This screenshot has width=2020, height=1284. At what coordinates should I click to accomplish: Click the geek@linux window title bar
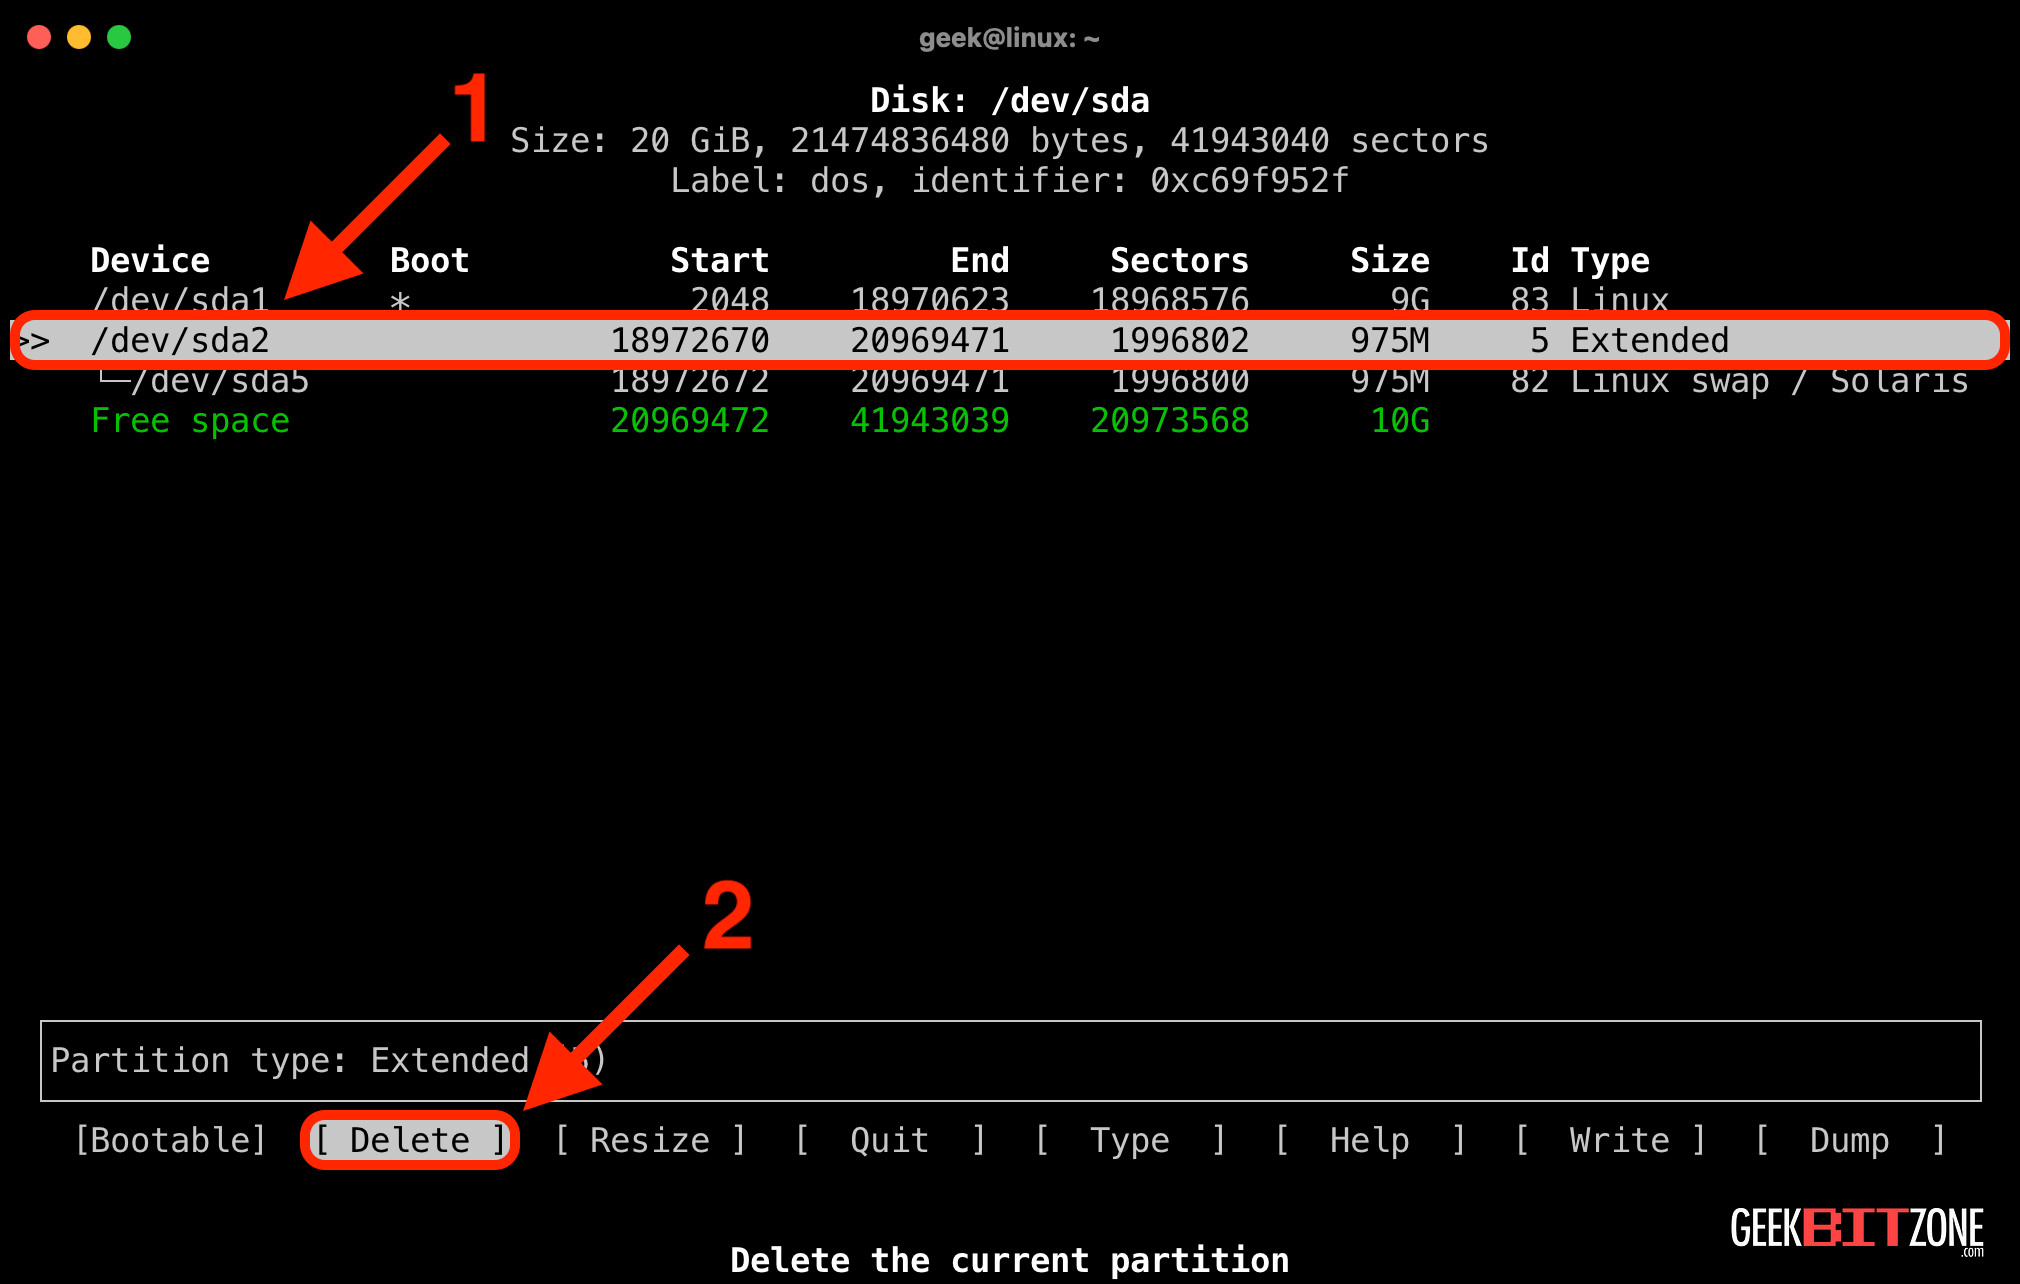1009,37
